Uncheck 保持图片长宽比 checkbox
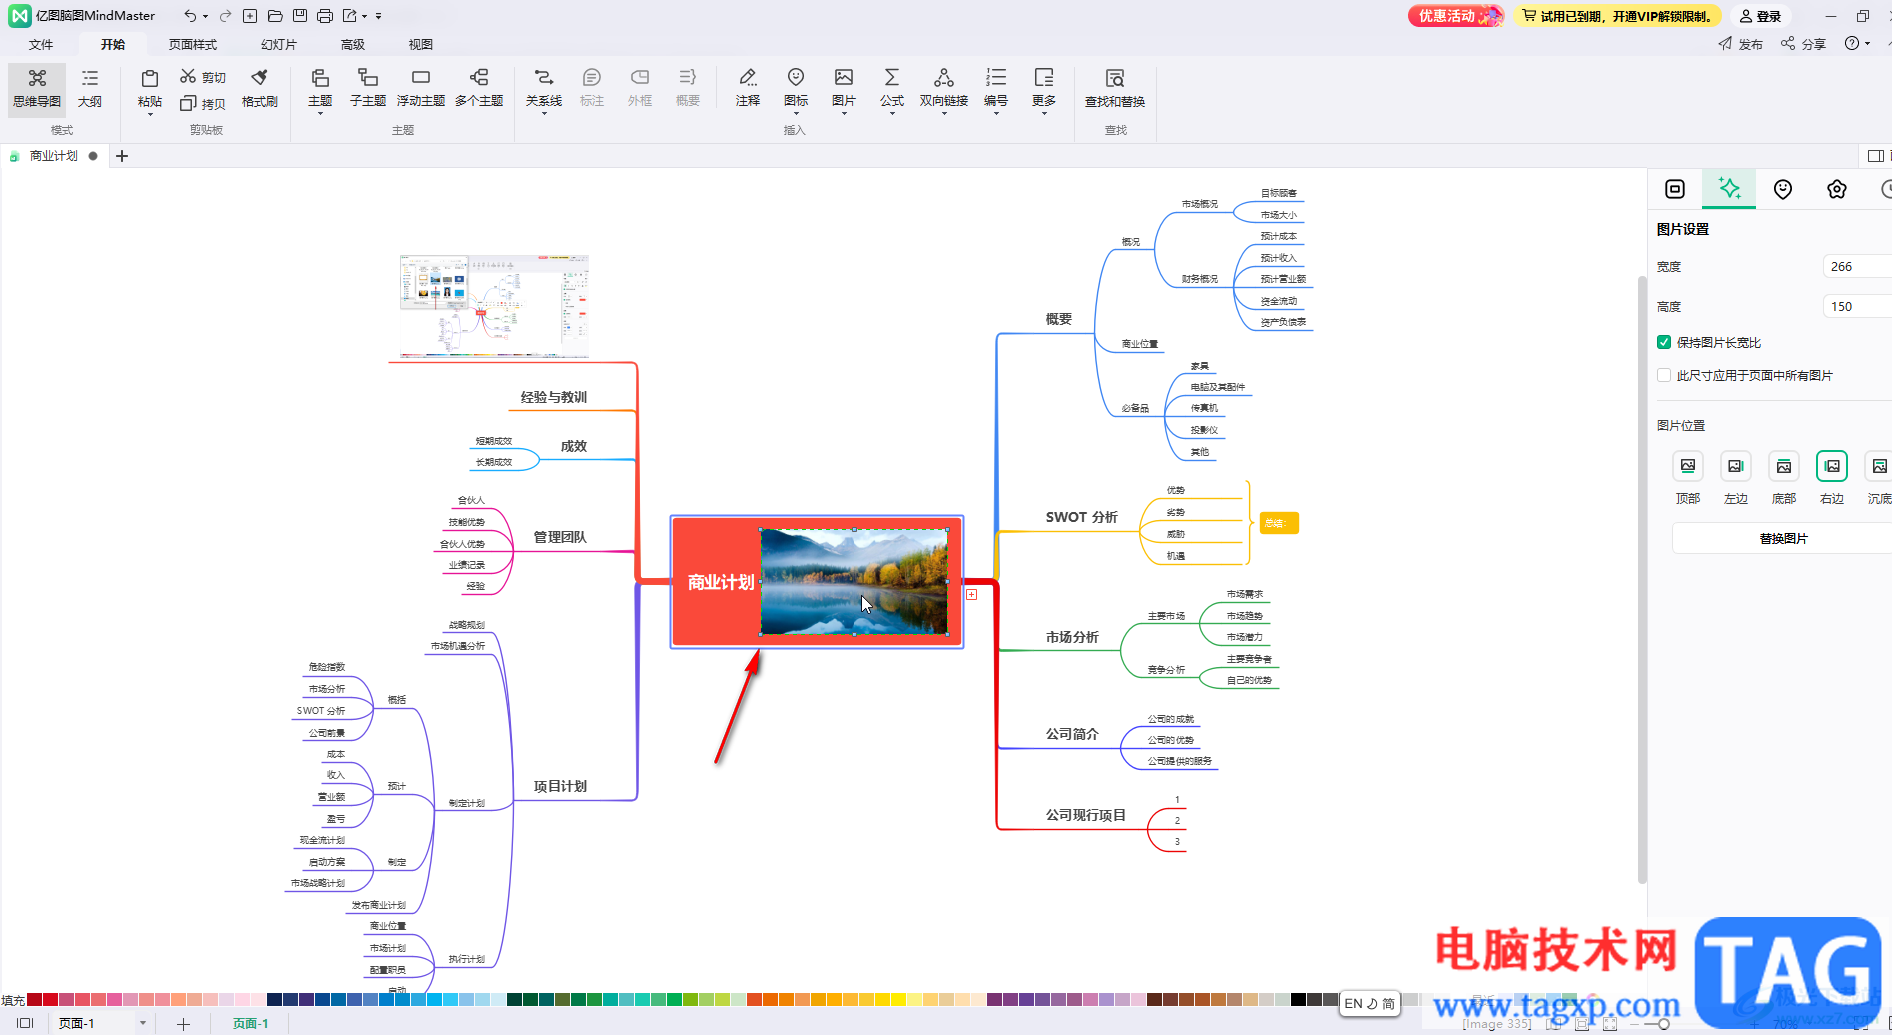Image resolution: width=1892 pixels, height=1035 pixels. pos(1664,342)
